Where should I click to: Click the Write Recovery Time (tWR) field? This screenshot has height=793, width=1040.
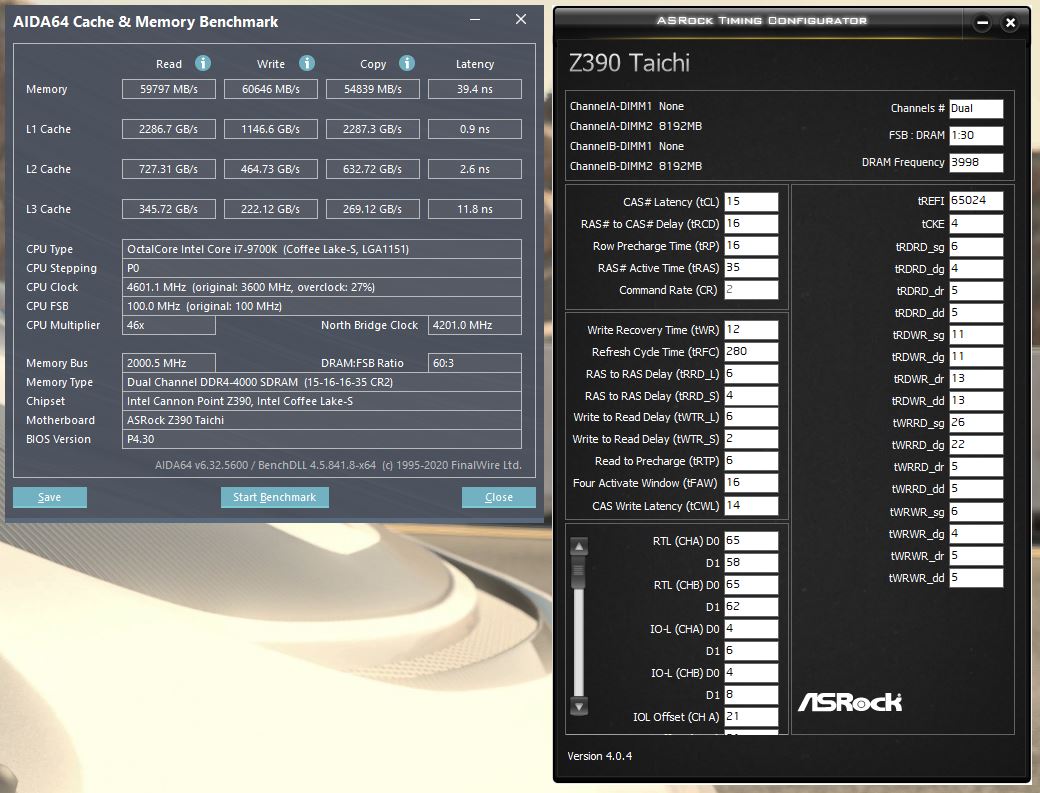(751, 330)
